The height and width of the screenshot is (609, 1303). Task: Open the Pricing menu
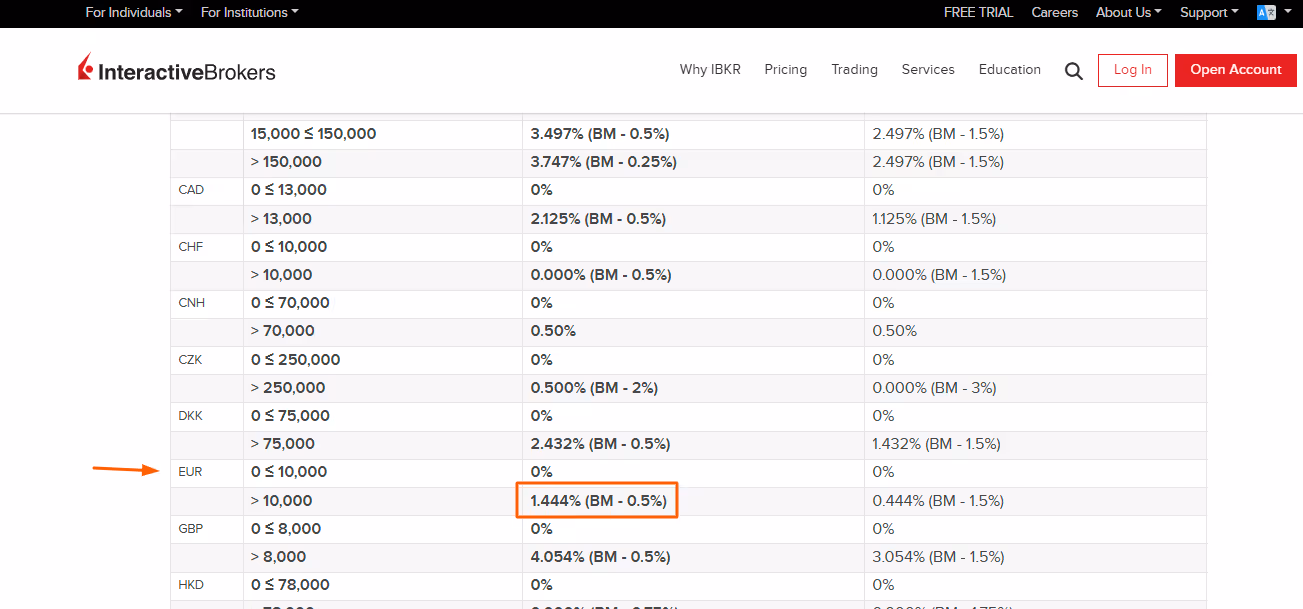click(x=786, y=70)
